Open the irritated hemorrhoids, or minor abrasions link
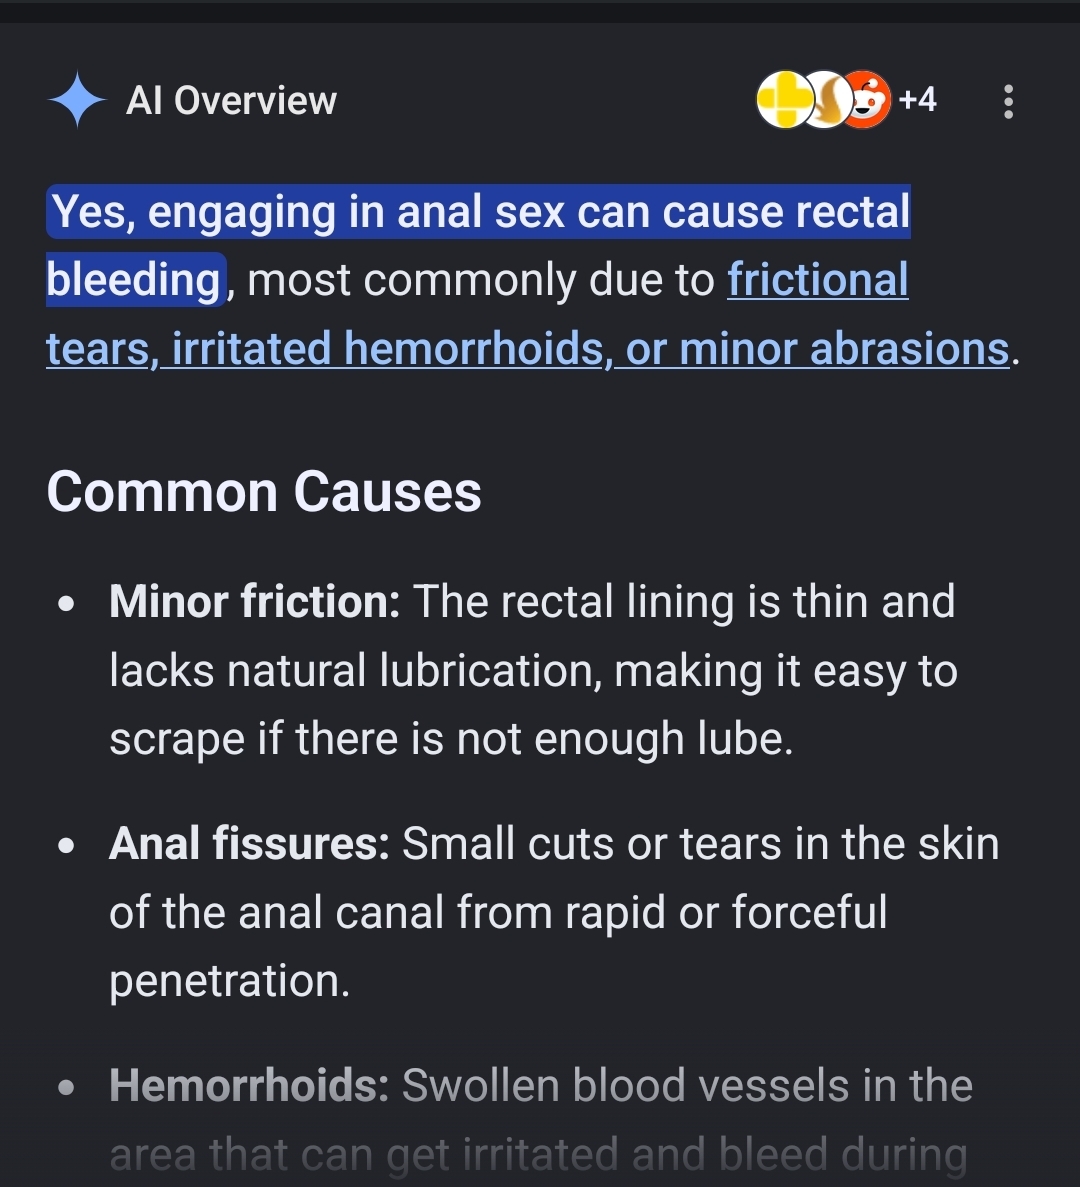The width and height of the screenshot is (1080, 1187). pyautogui.click(x=590, y=348)
